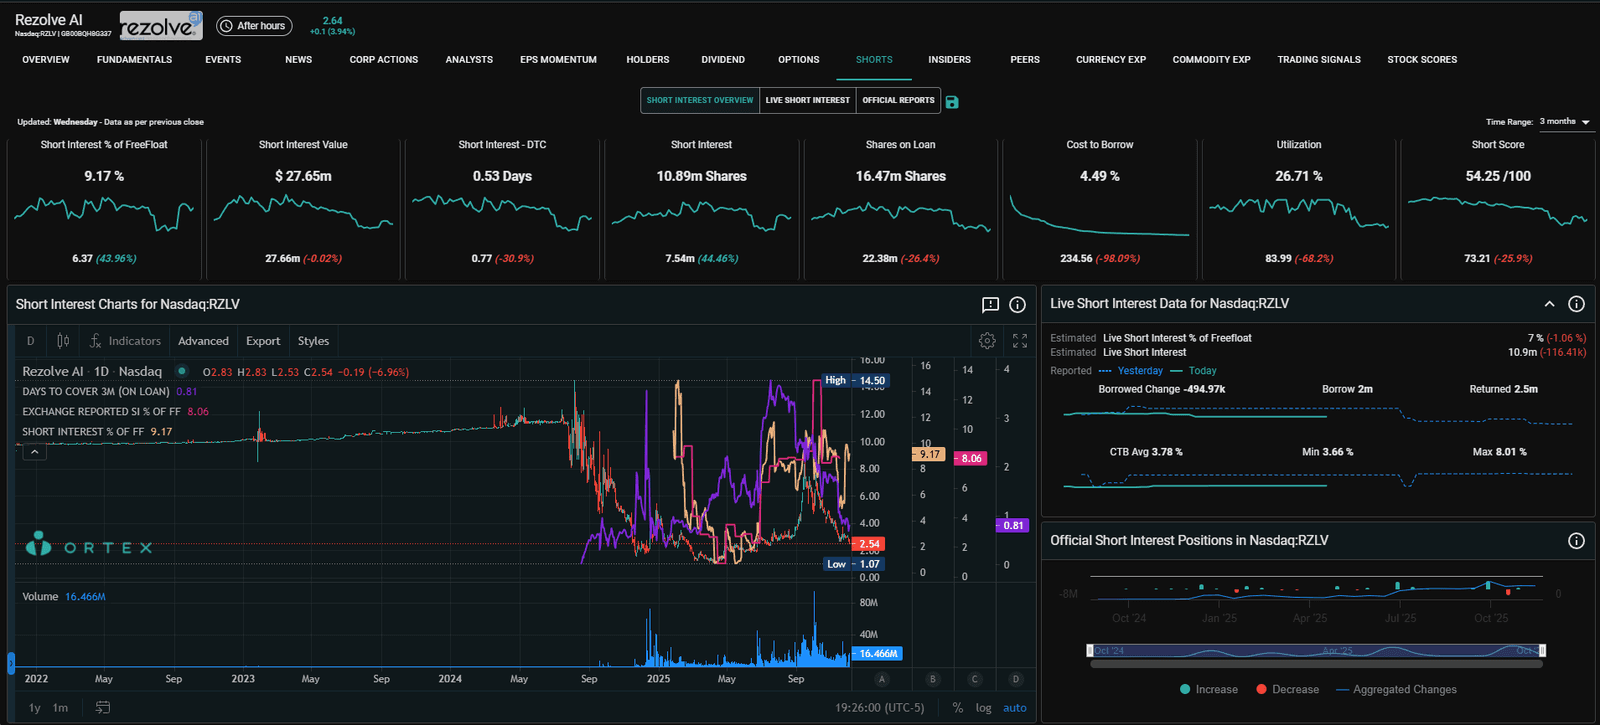The height and width of the screenshot is (725, 1600).
Task: Switch to the Options tab
Action: tap(798, 60)
